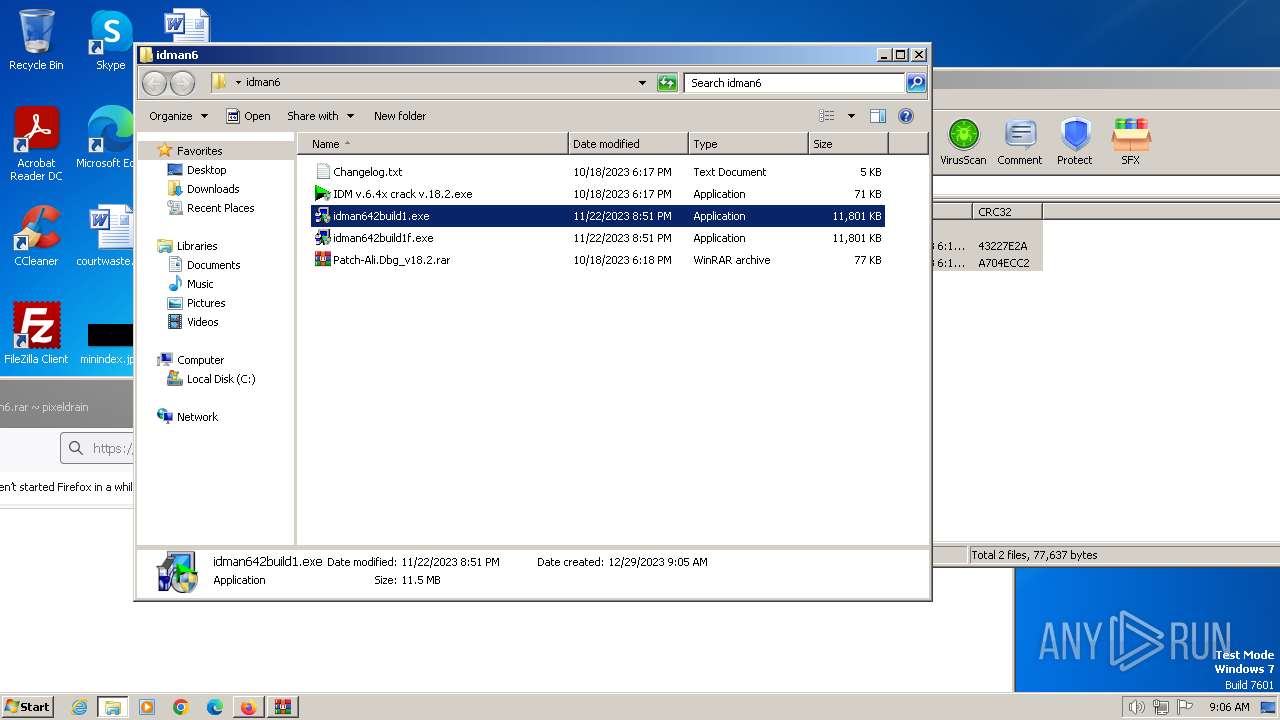Select Patch-Ali.Dbg_v18.2.rar archive icon

tap(322, 260)
